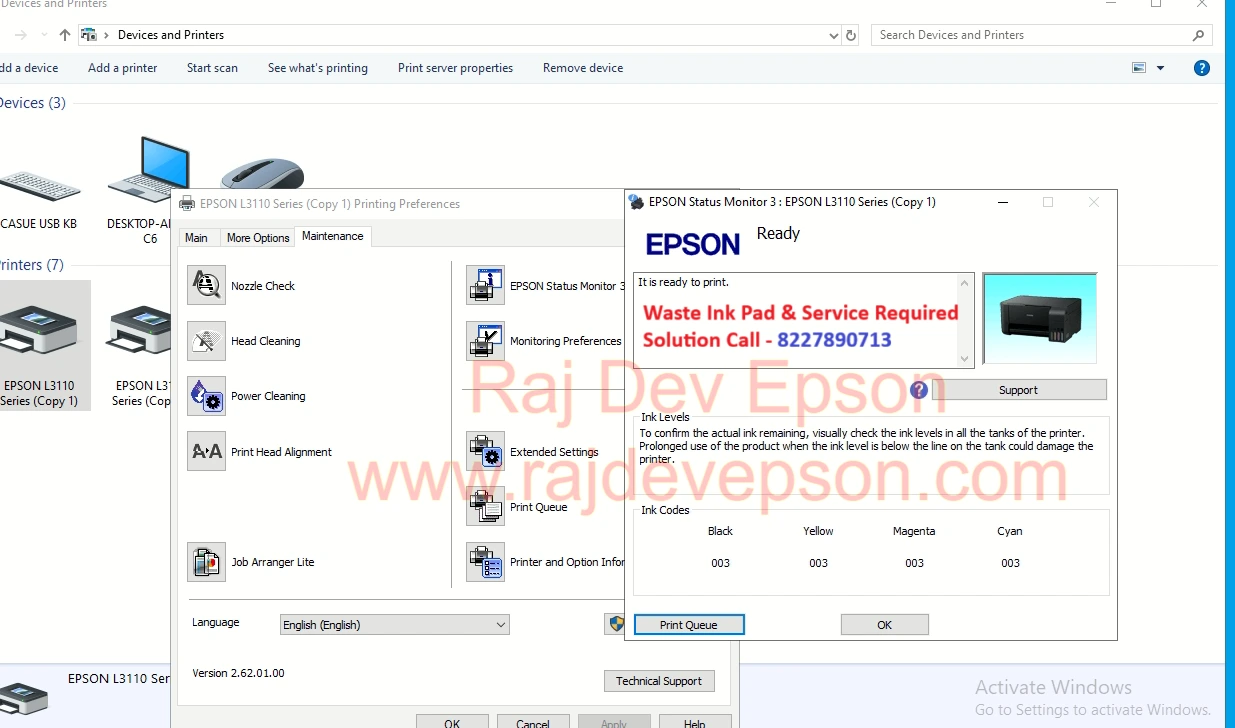1235x728 pixels.
Task: Open the view options dropdown arrow
Action: (x=1160, y=68)
